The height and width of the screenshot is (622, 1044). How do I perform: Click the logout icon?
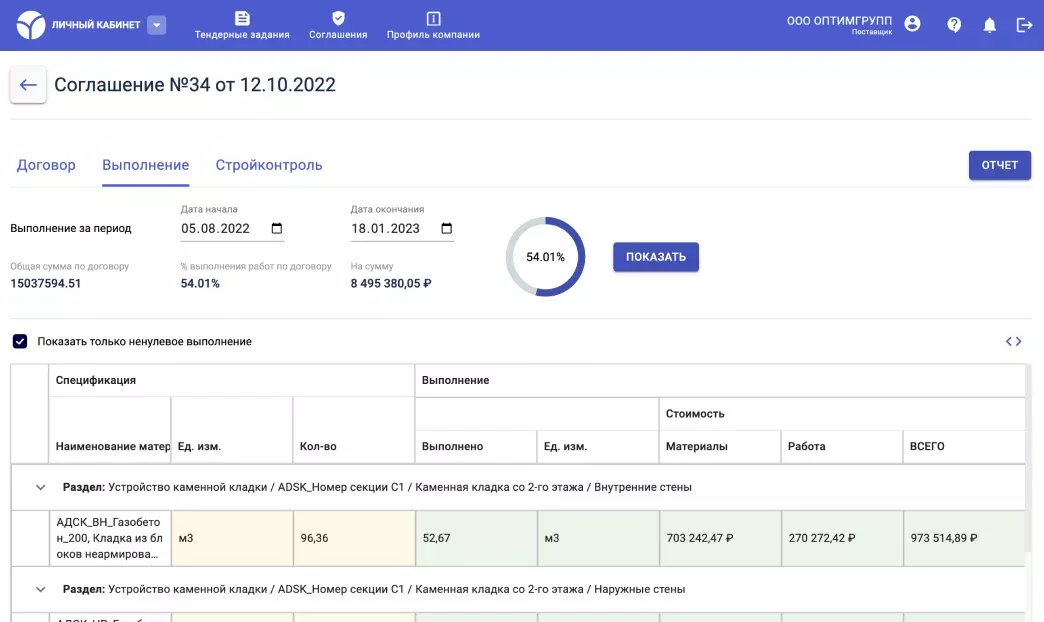(1024, 25)
